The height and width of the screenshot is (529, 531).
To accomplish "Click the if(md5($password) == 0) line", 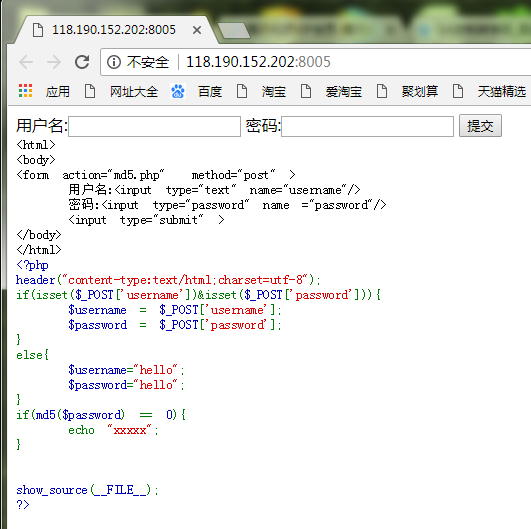I will pyautogui.click(x=101, y=415).
